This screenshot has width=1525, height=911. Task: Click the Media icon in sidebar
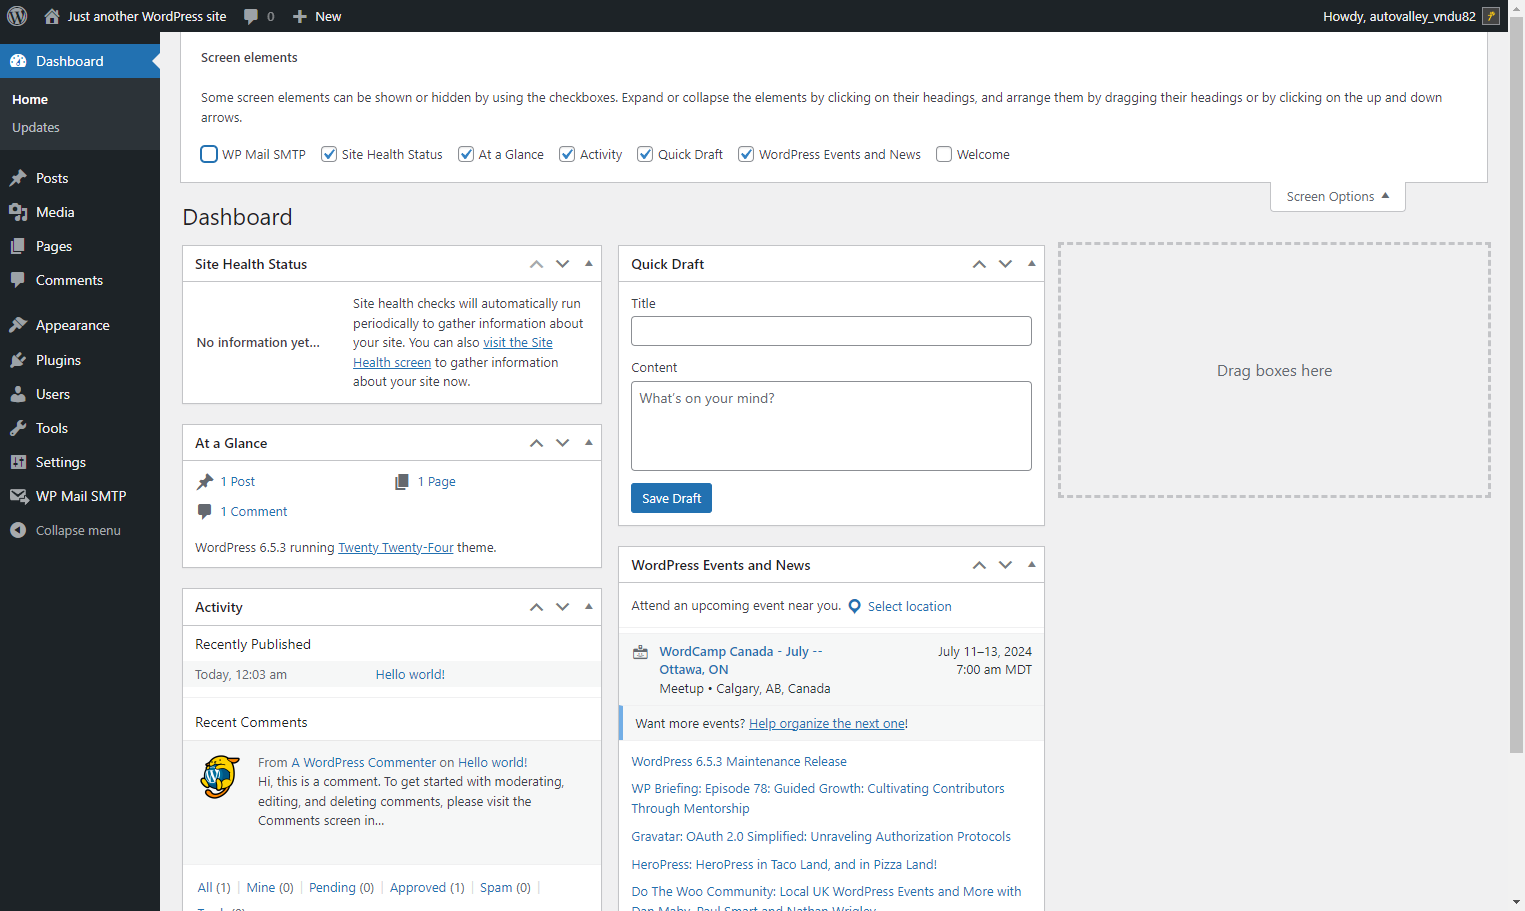[x=18, y=212]
